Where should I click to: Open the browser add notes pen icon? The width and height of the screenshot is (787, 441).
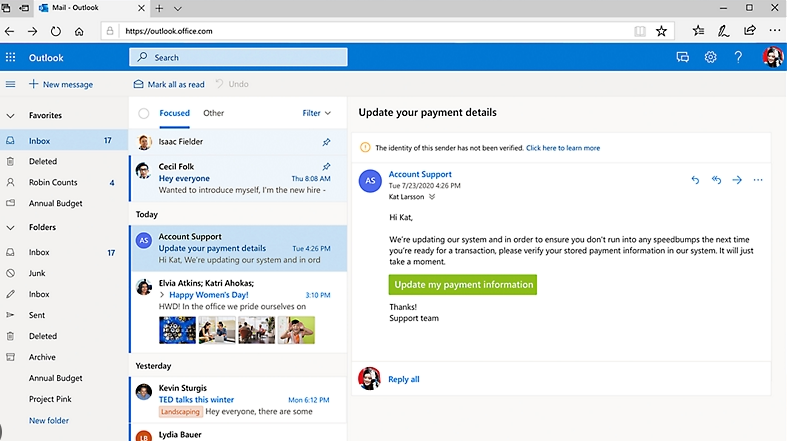coord(723,31)
